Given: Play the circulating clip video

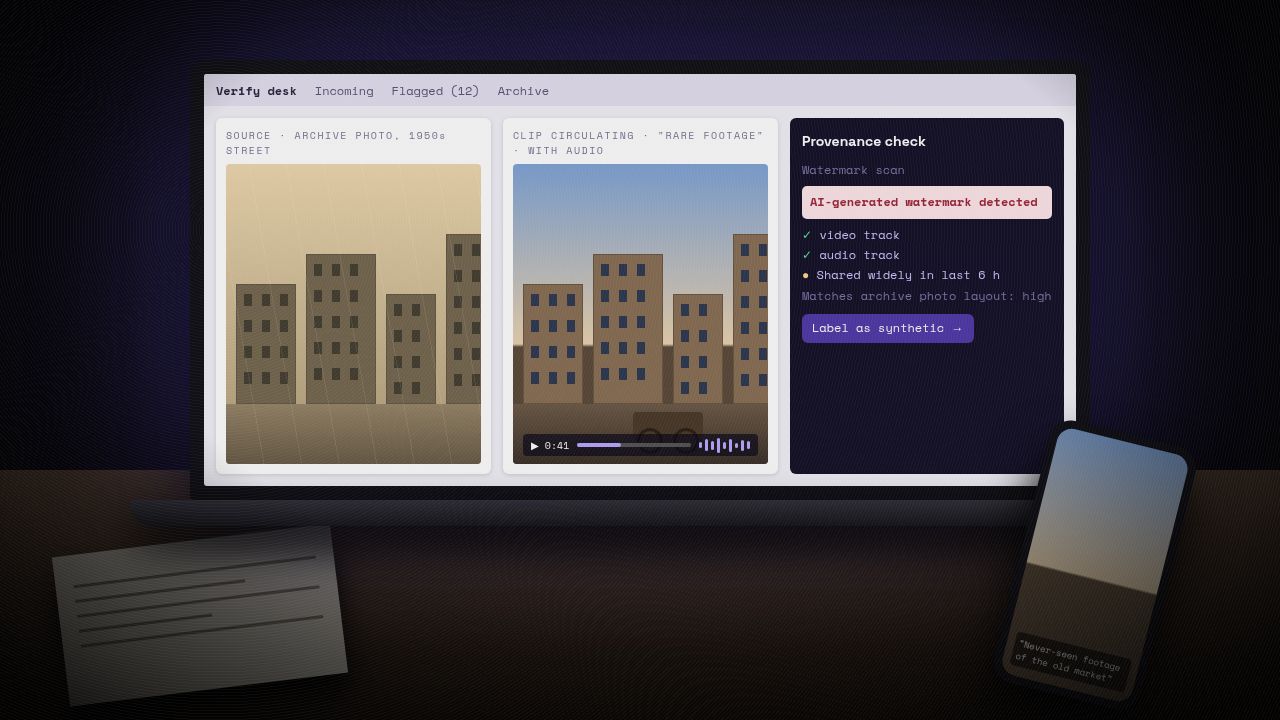Looking at the screenshot, I should (x=535, y=446).
